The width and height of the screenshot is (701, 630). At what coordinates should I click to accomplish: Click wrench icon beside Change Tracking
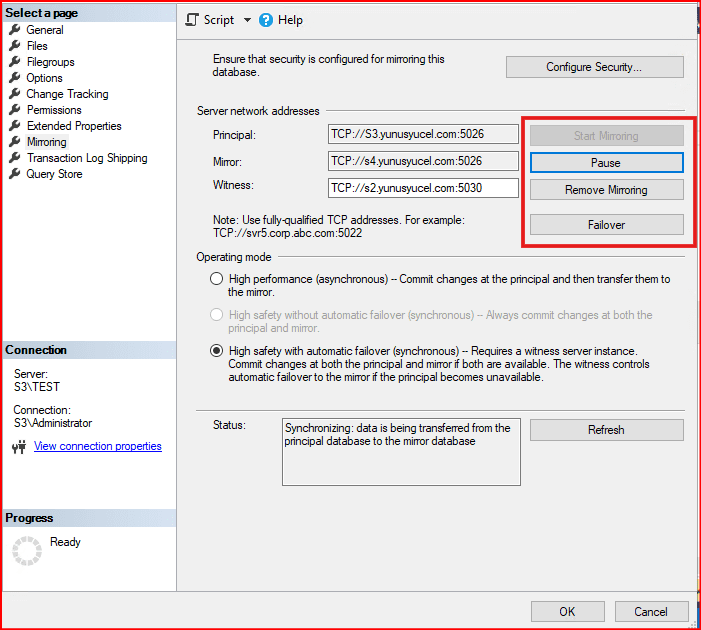coord(15,94)
